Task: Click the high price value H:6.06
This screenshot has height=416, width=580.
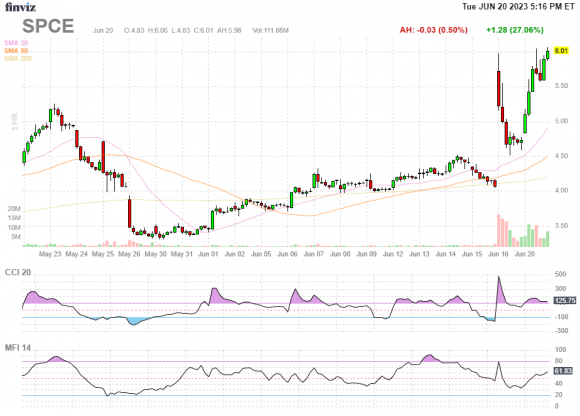Action: pyautogui.click(x=158, y=30)
